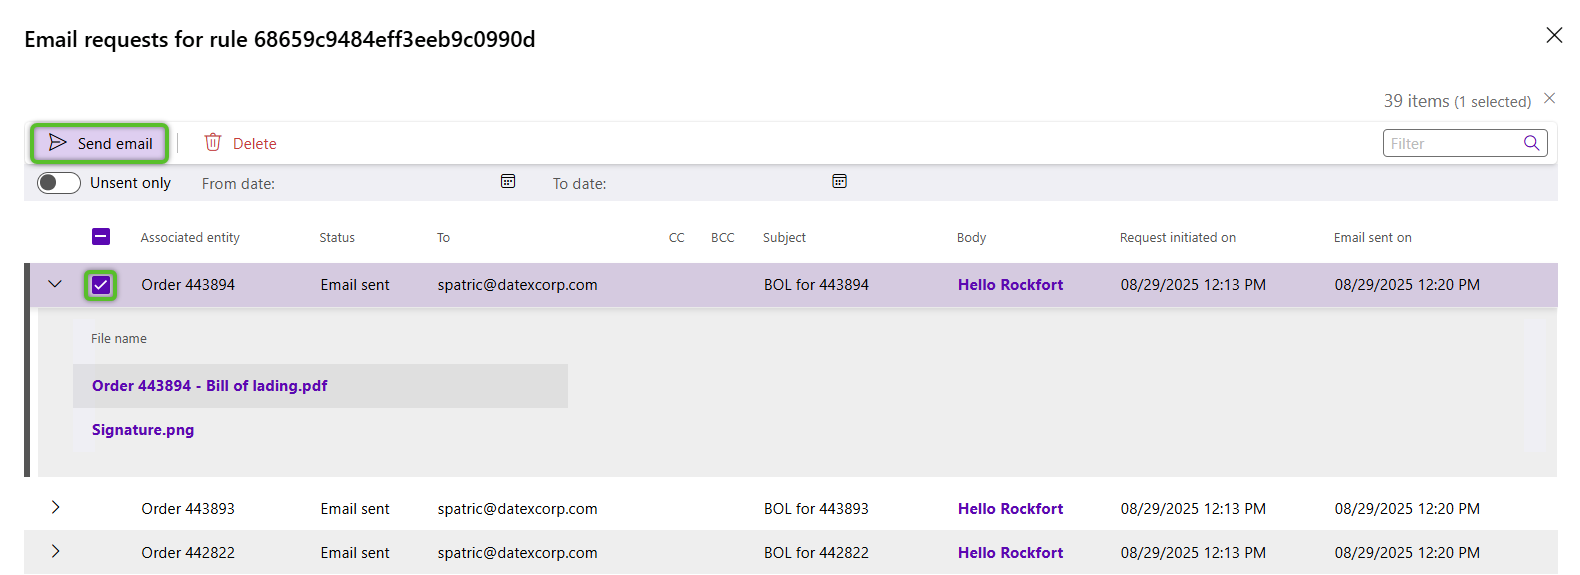Collapse the Order 443894 row details
This screenshot has height=575, width=1580.
point(55,285)
